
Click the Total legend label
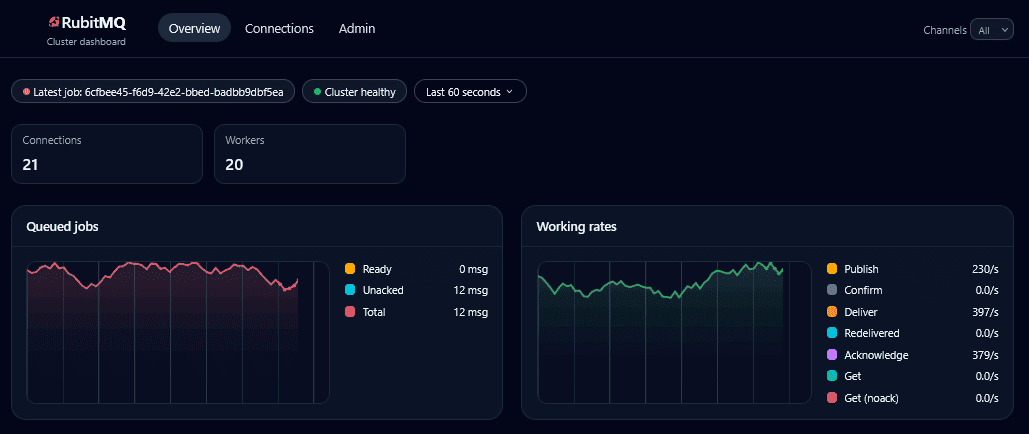tap(374, 312)
